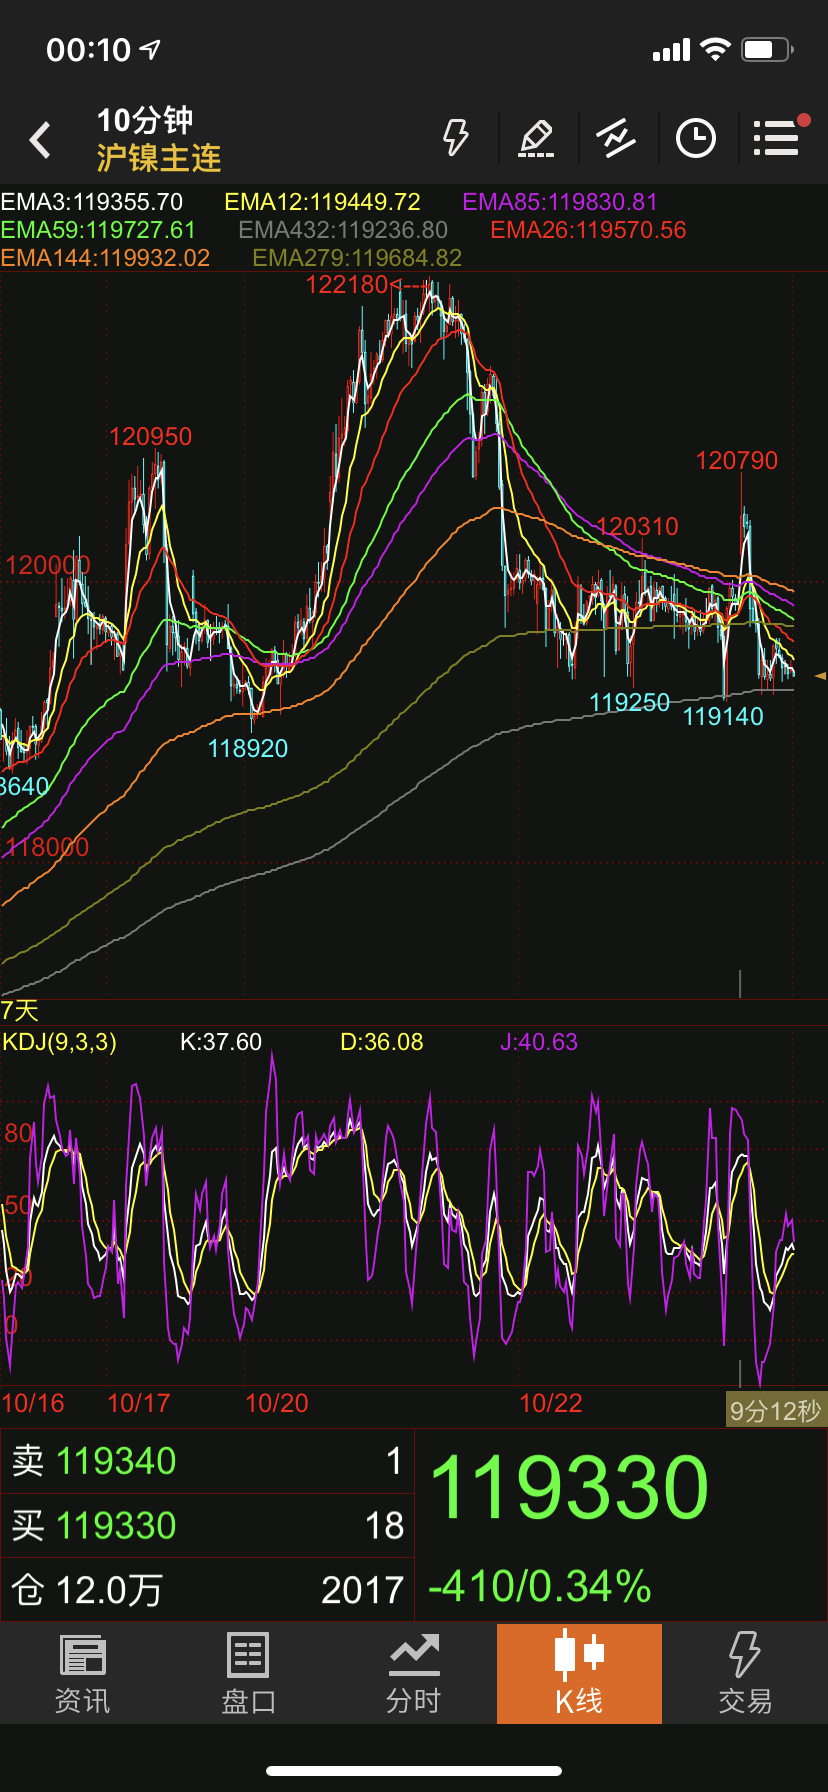
Task: Open the list menu with red dot
Action: 777,138
